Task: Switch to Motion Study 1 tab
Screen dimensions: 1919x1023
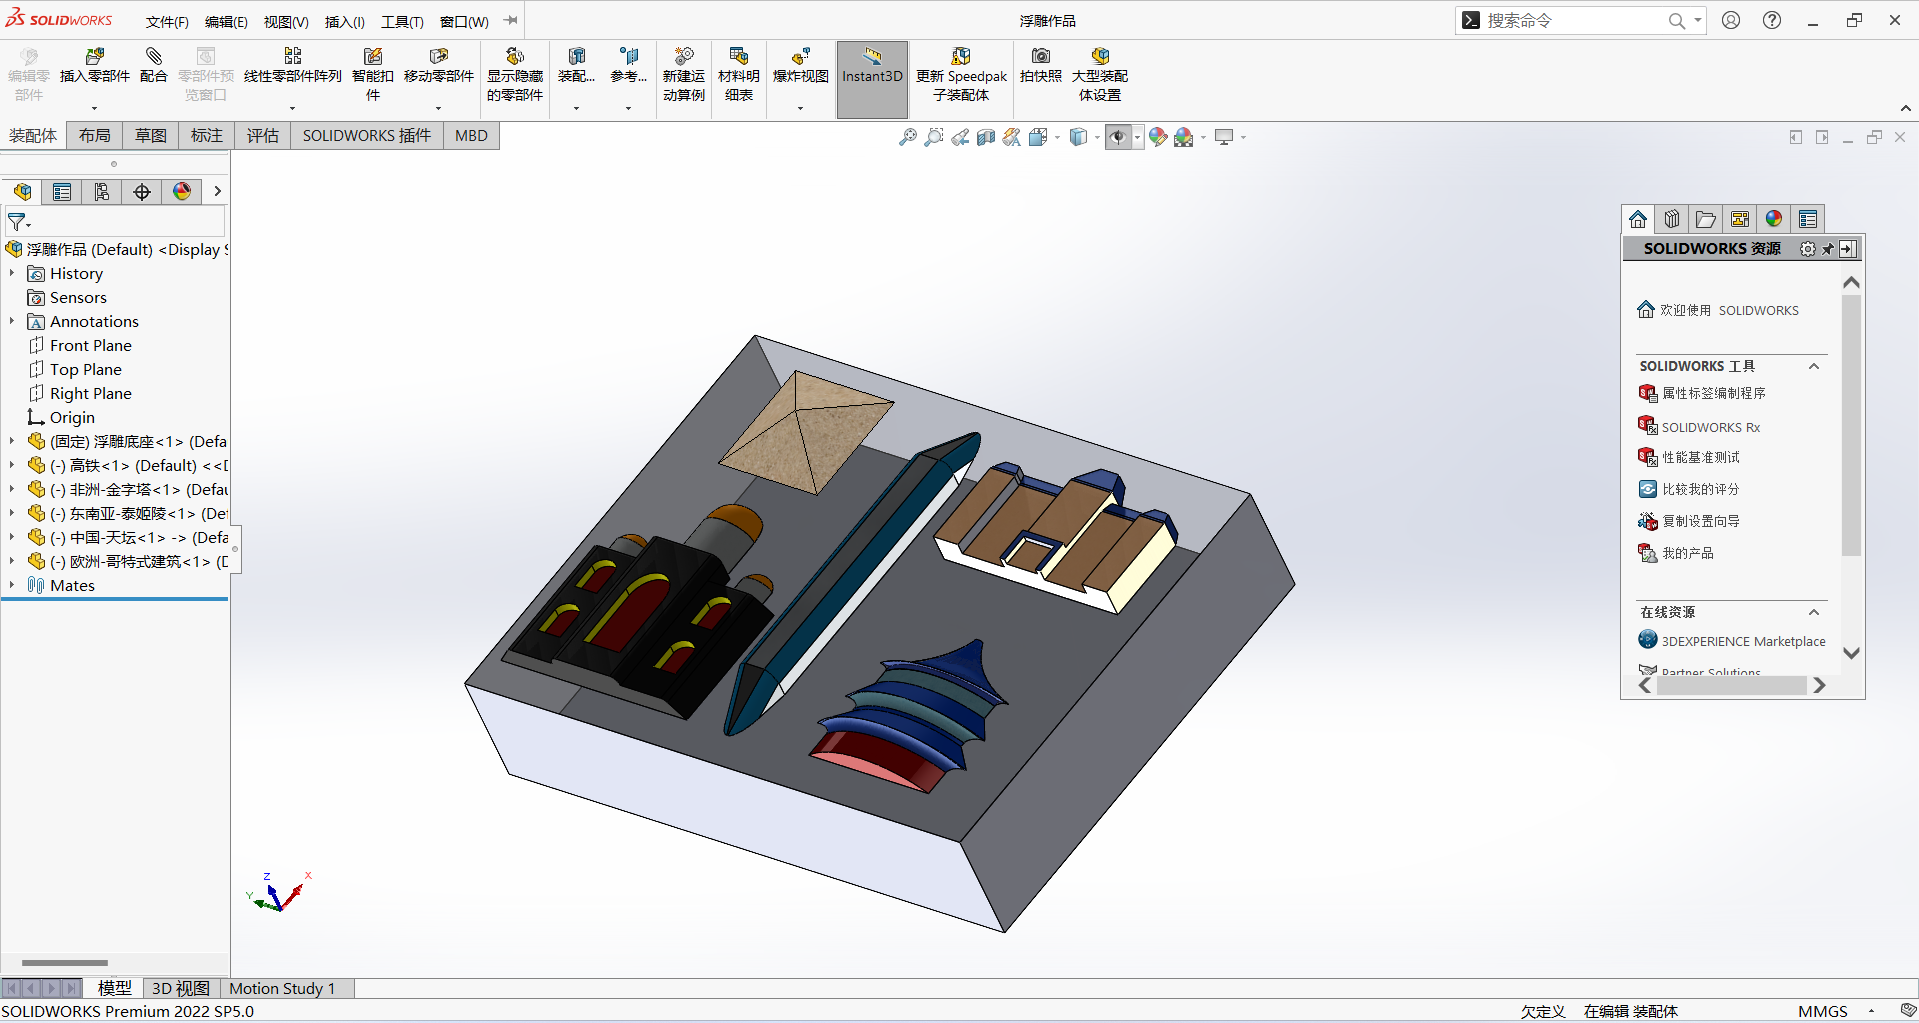Action: (282, 988)
